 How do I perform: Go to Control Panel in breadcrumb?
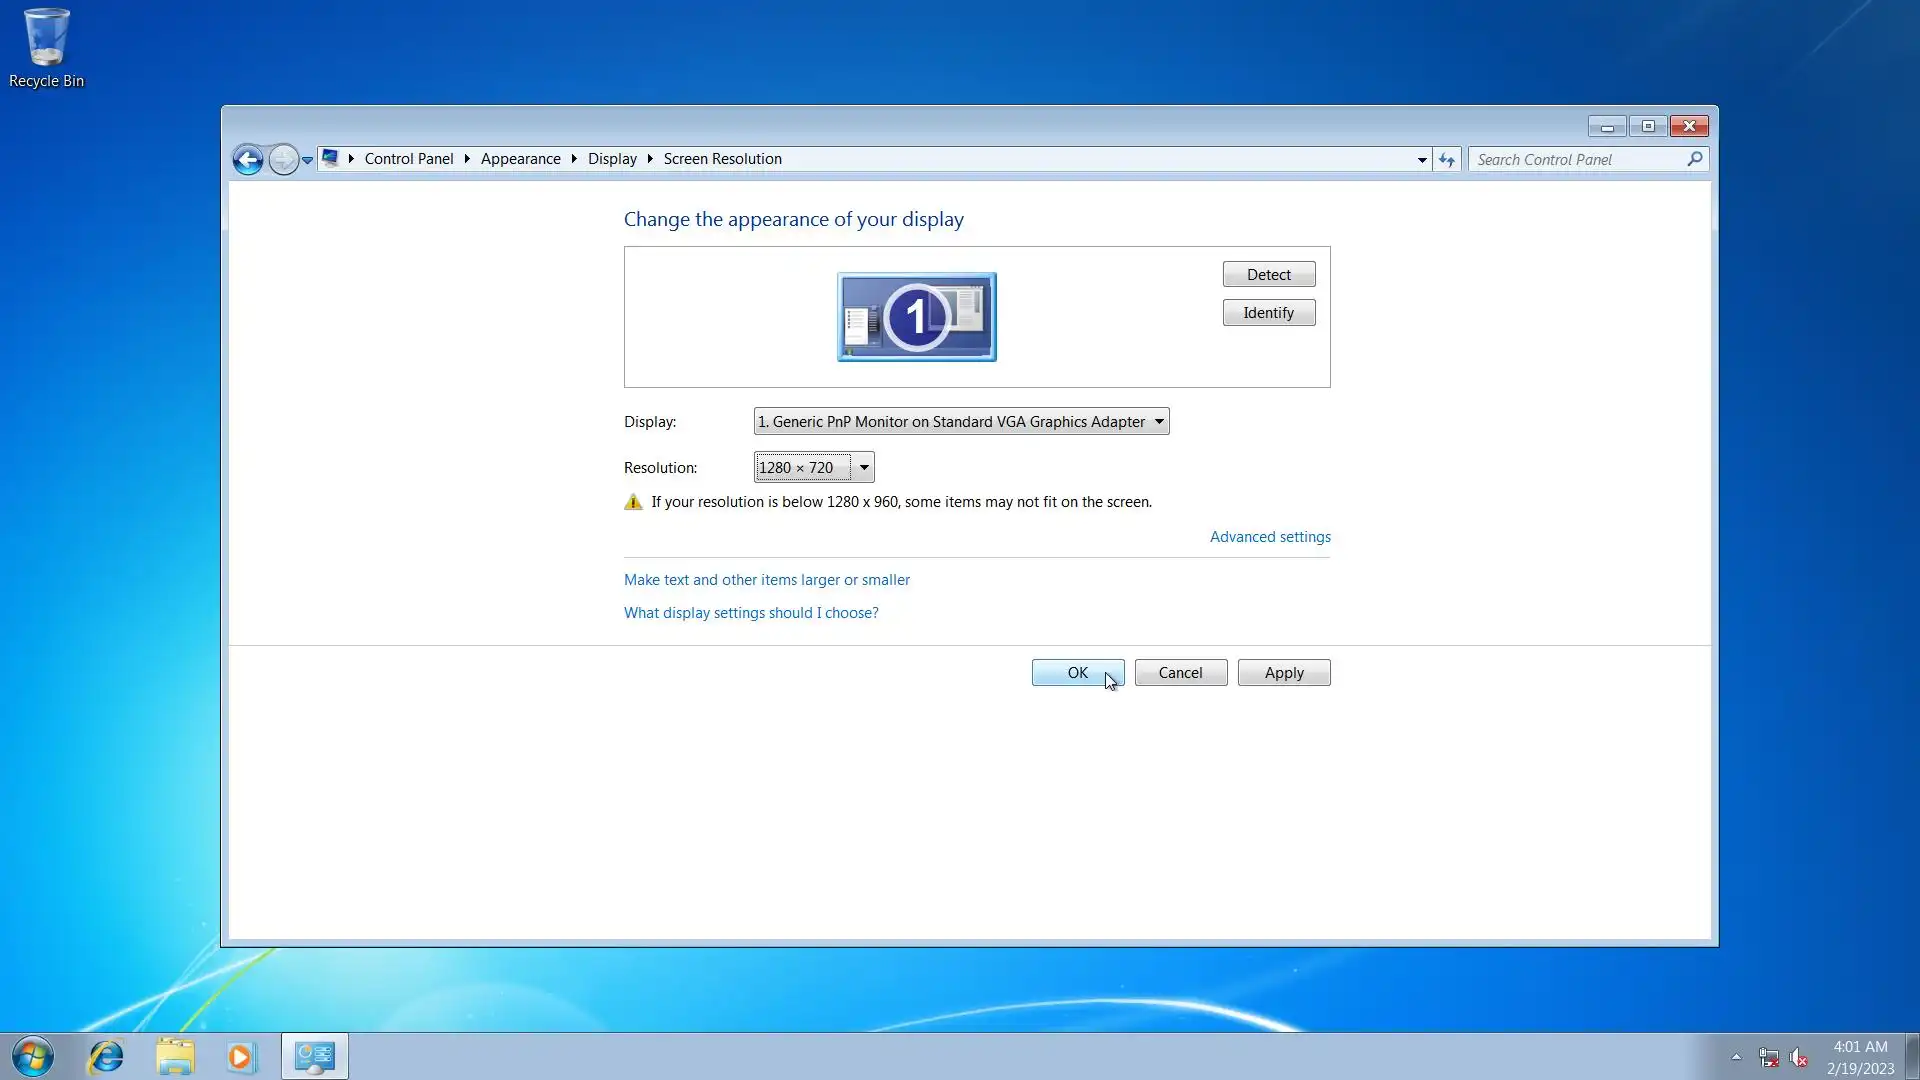tap(408, 159)
